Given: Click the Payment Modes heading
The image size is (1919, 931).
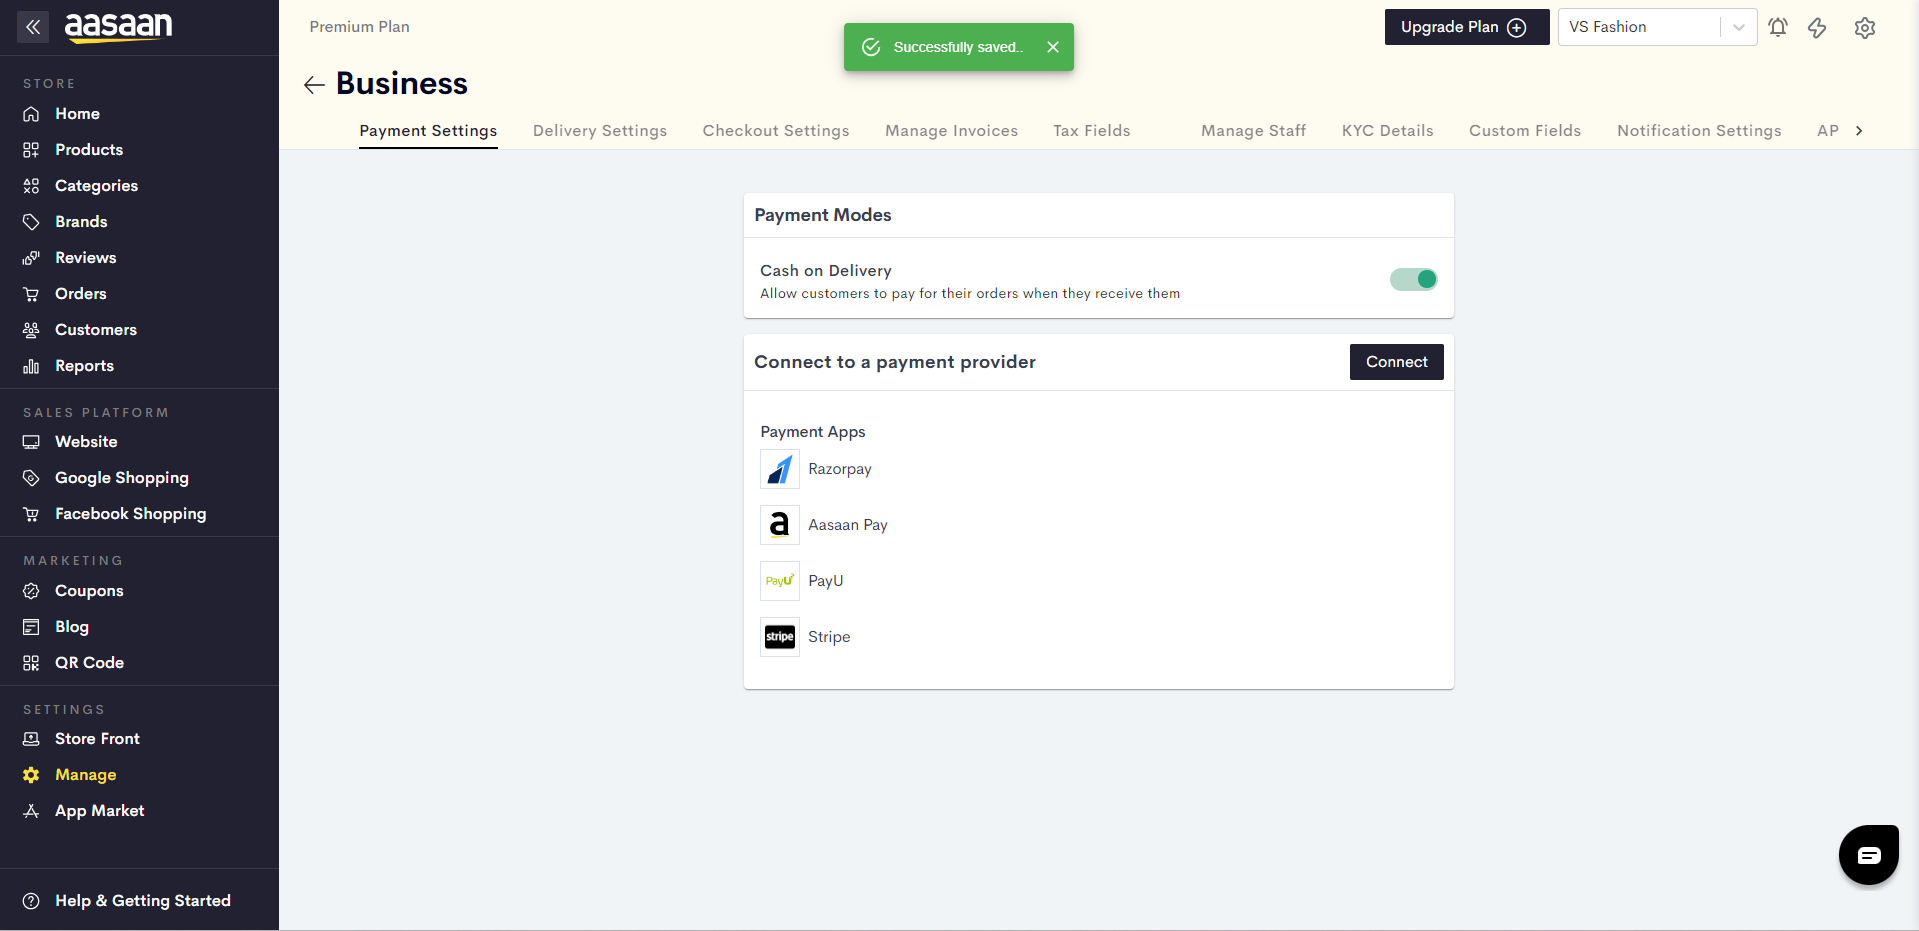Looking at the screenshot, I should [x=823, y=215].
